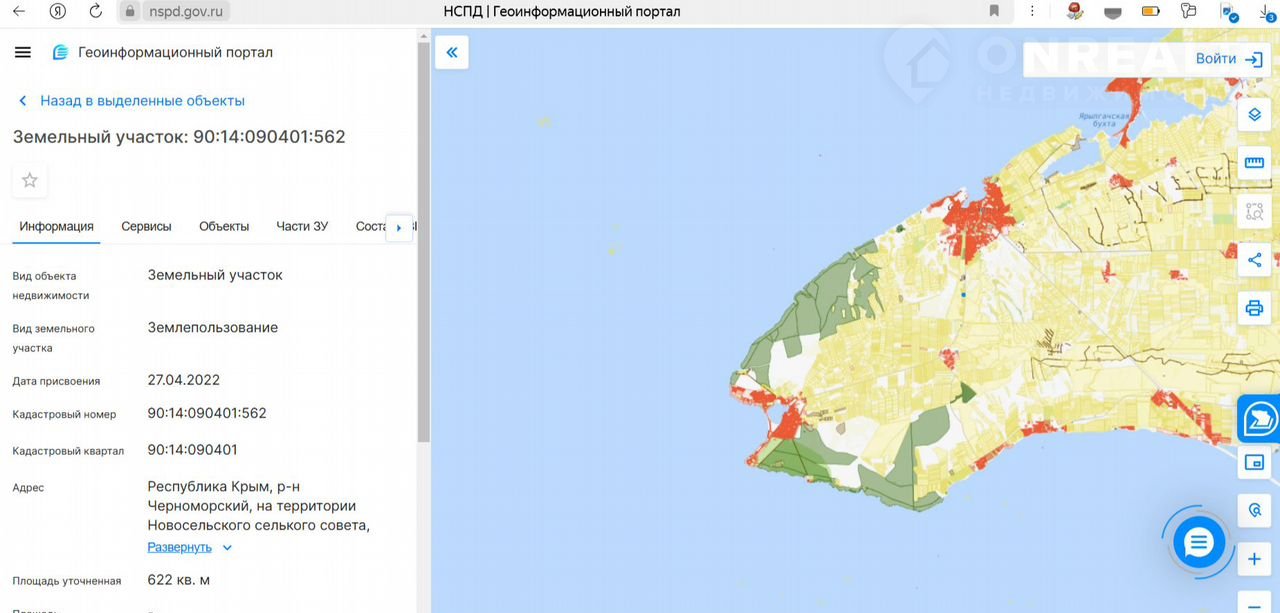Zoom in on the map
The height and width of the screenshot is (613, 1280).
tap(1254, 559)
